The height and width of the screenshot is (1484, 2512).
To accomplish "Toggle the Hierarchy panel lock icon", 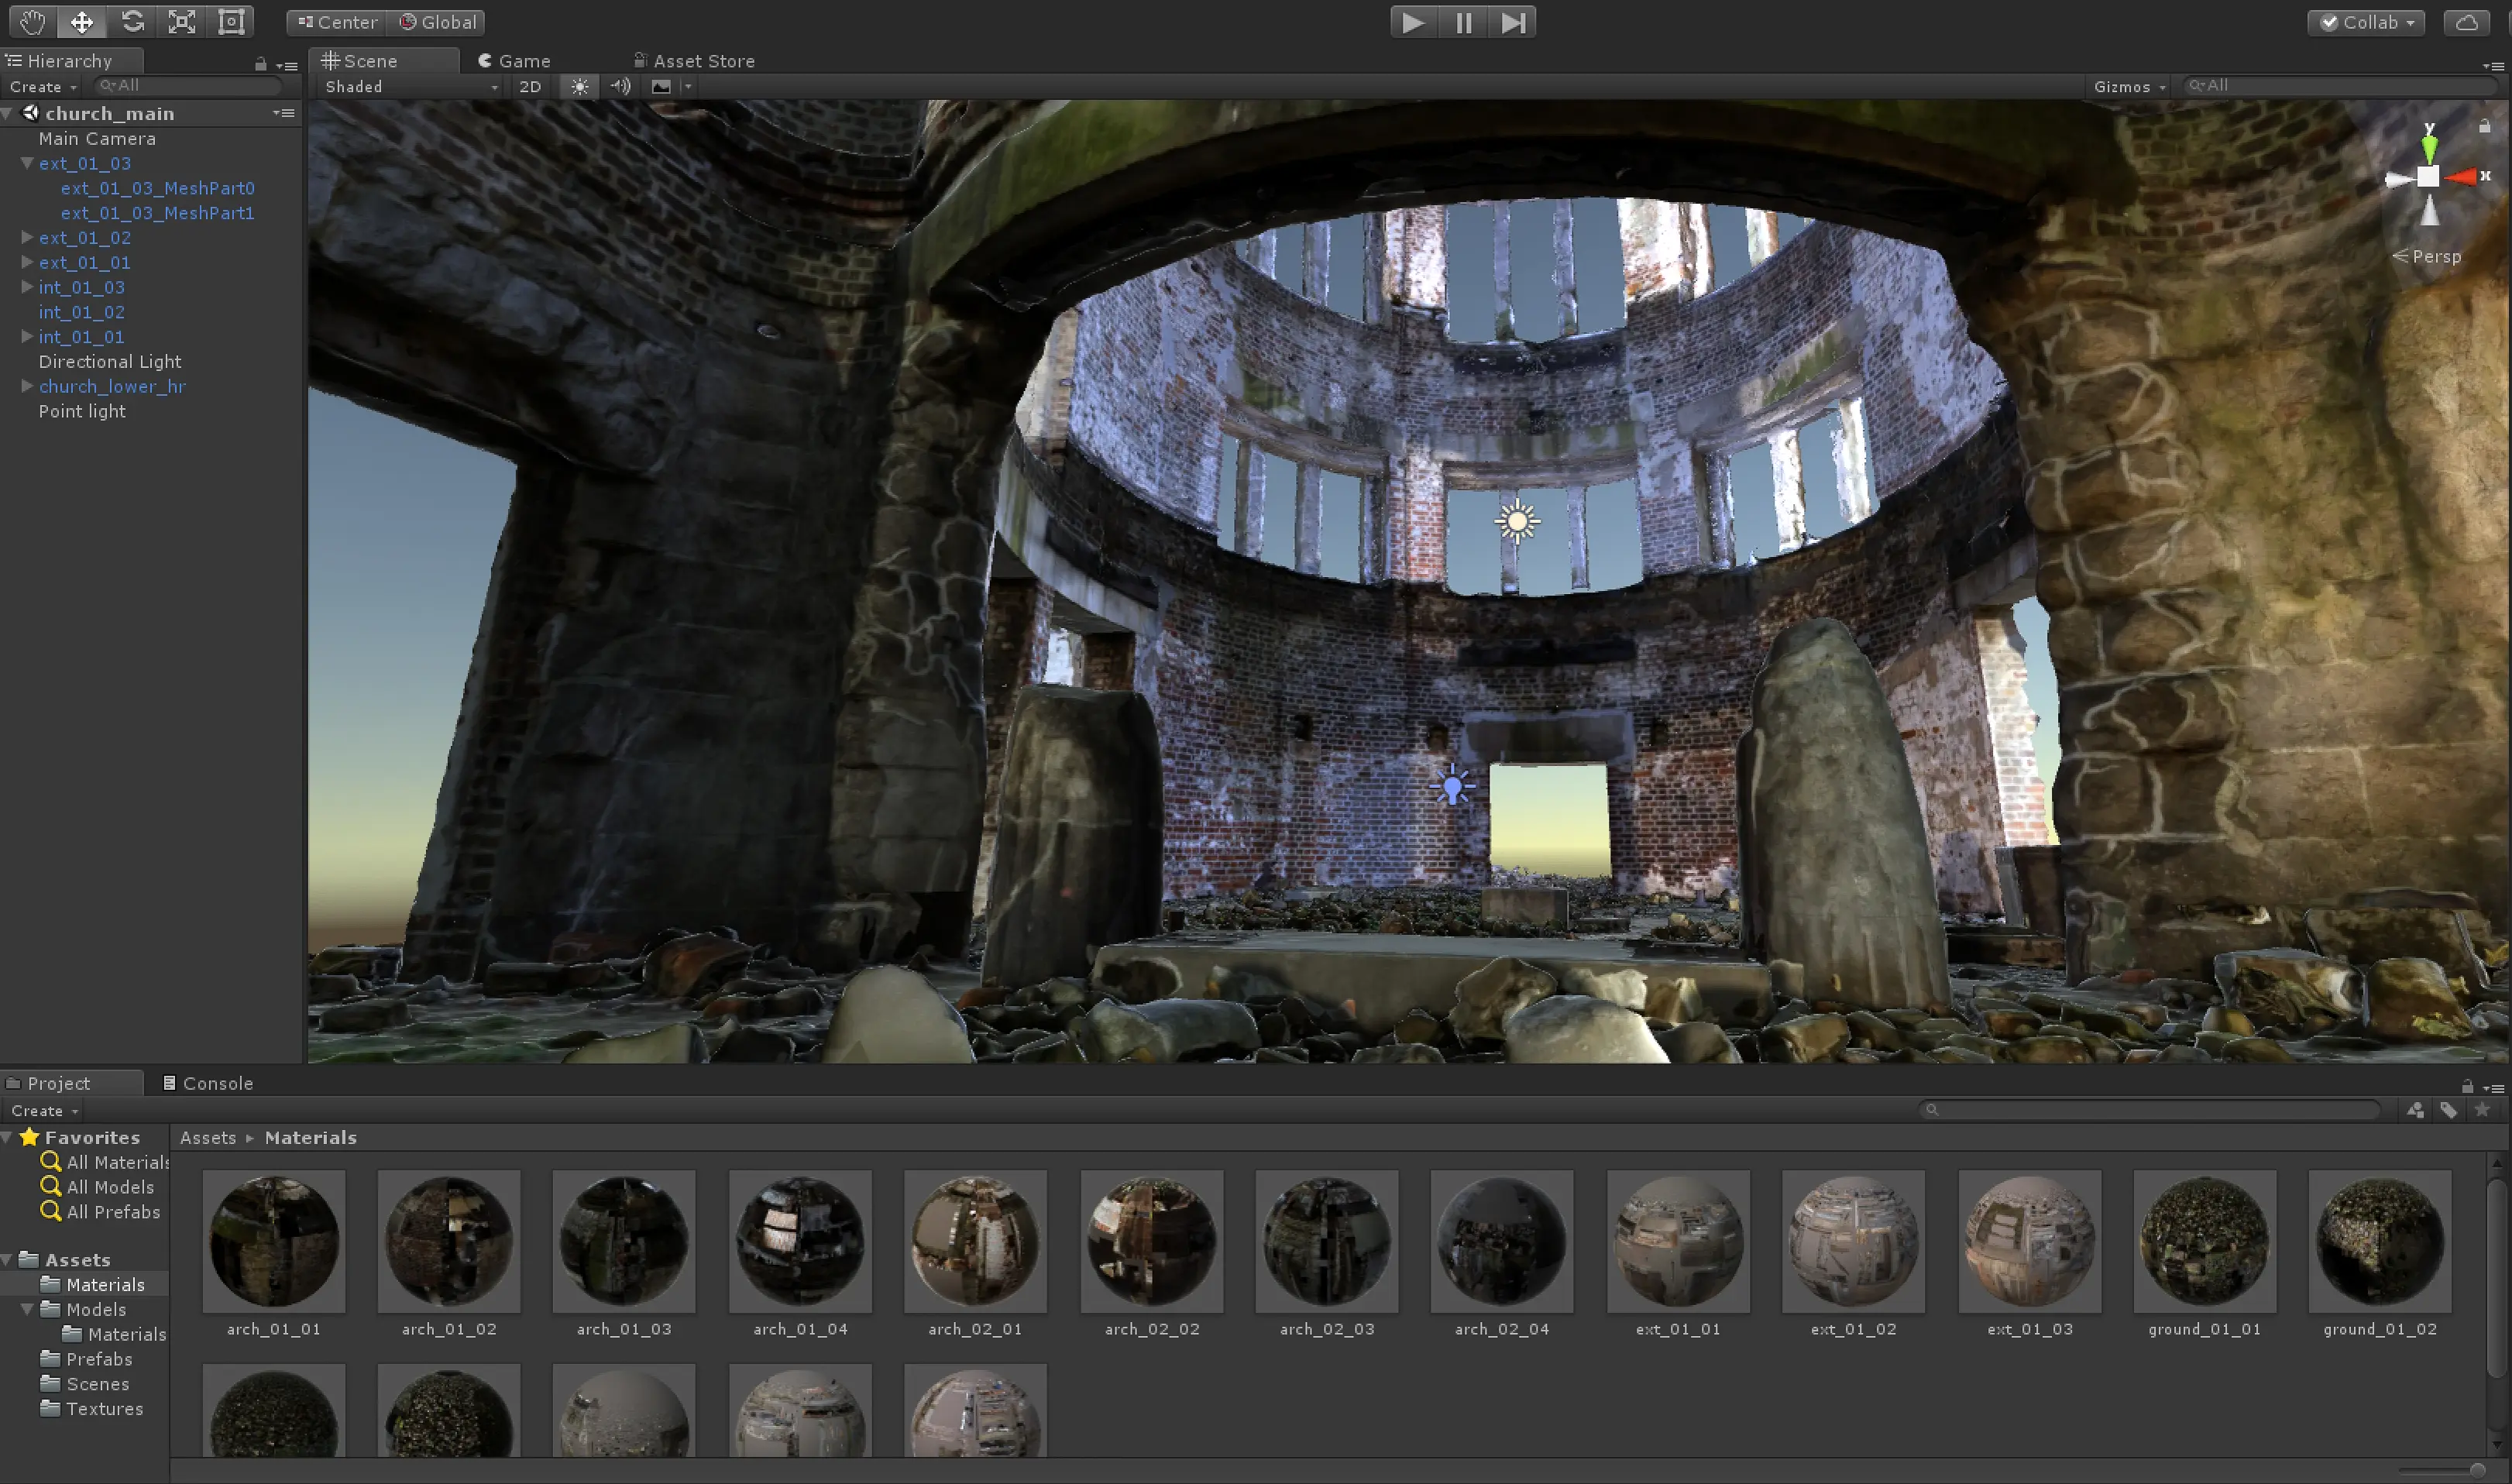I will coord(260,64).
